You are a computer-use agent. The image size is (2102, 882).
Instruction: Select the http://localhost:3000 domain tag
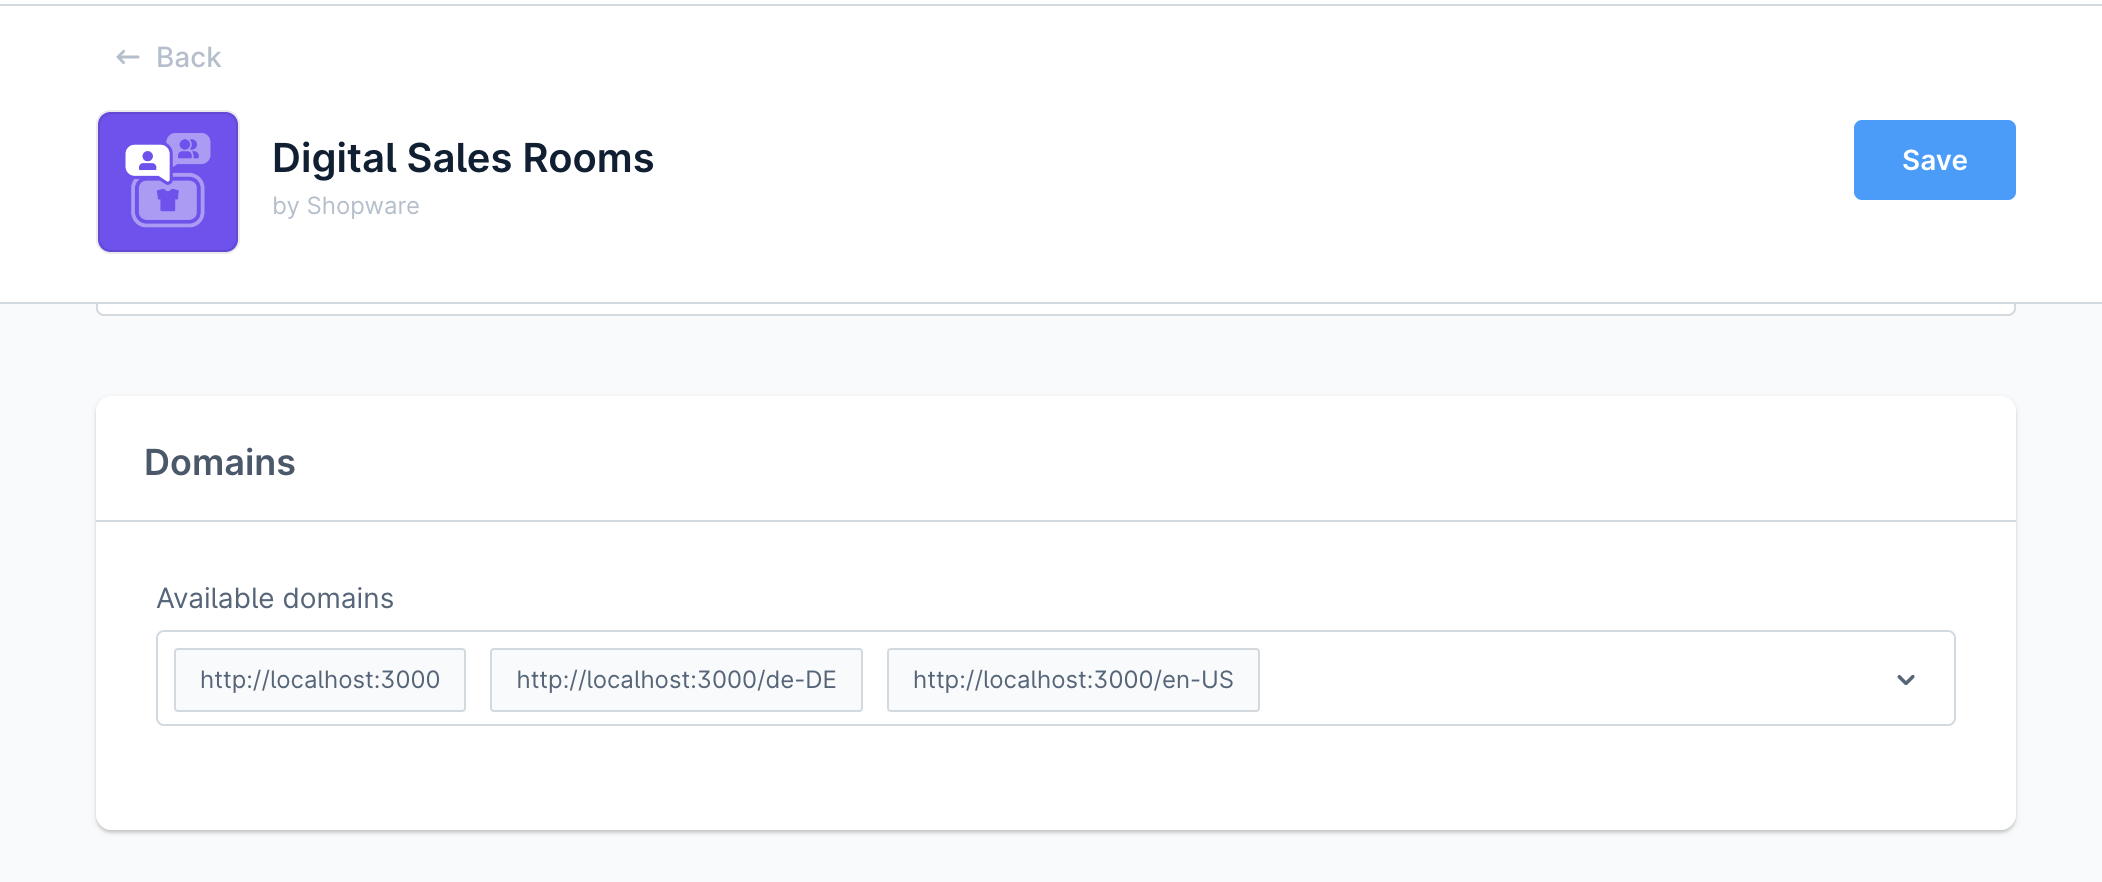(x=320, y=680)
